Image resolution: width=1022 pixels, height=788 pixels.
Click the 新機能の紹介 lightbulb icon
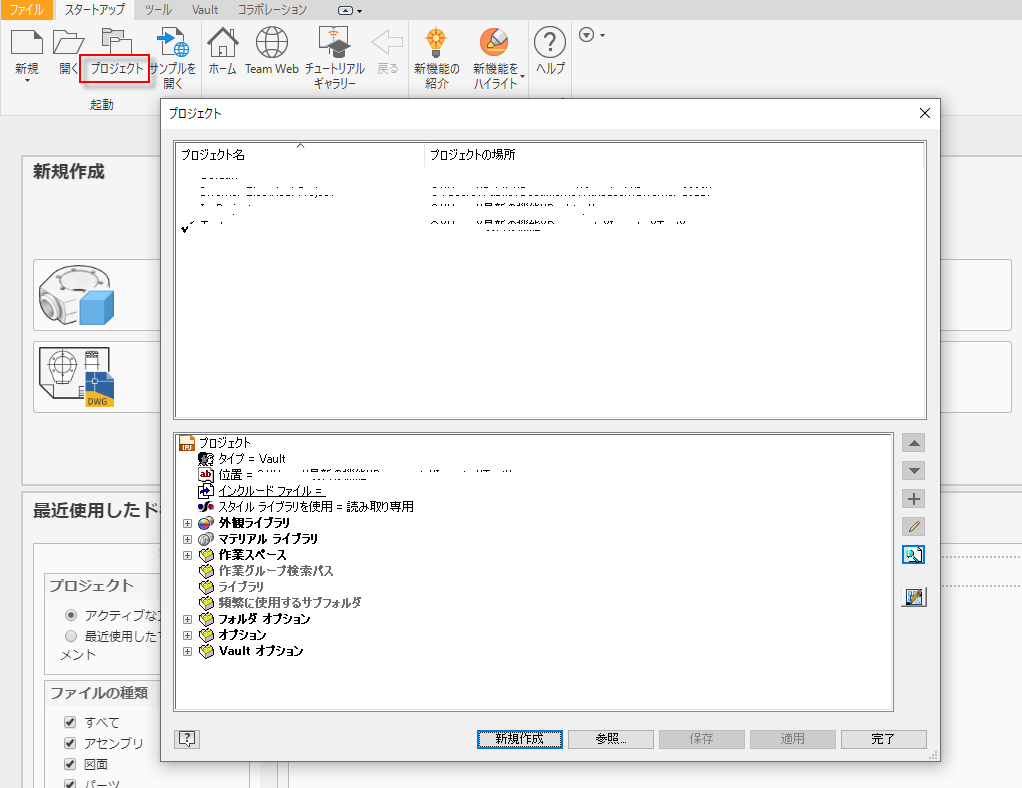436,42
